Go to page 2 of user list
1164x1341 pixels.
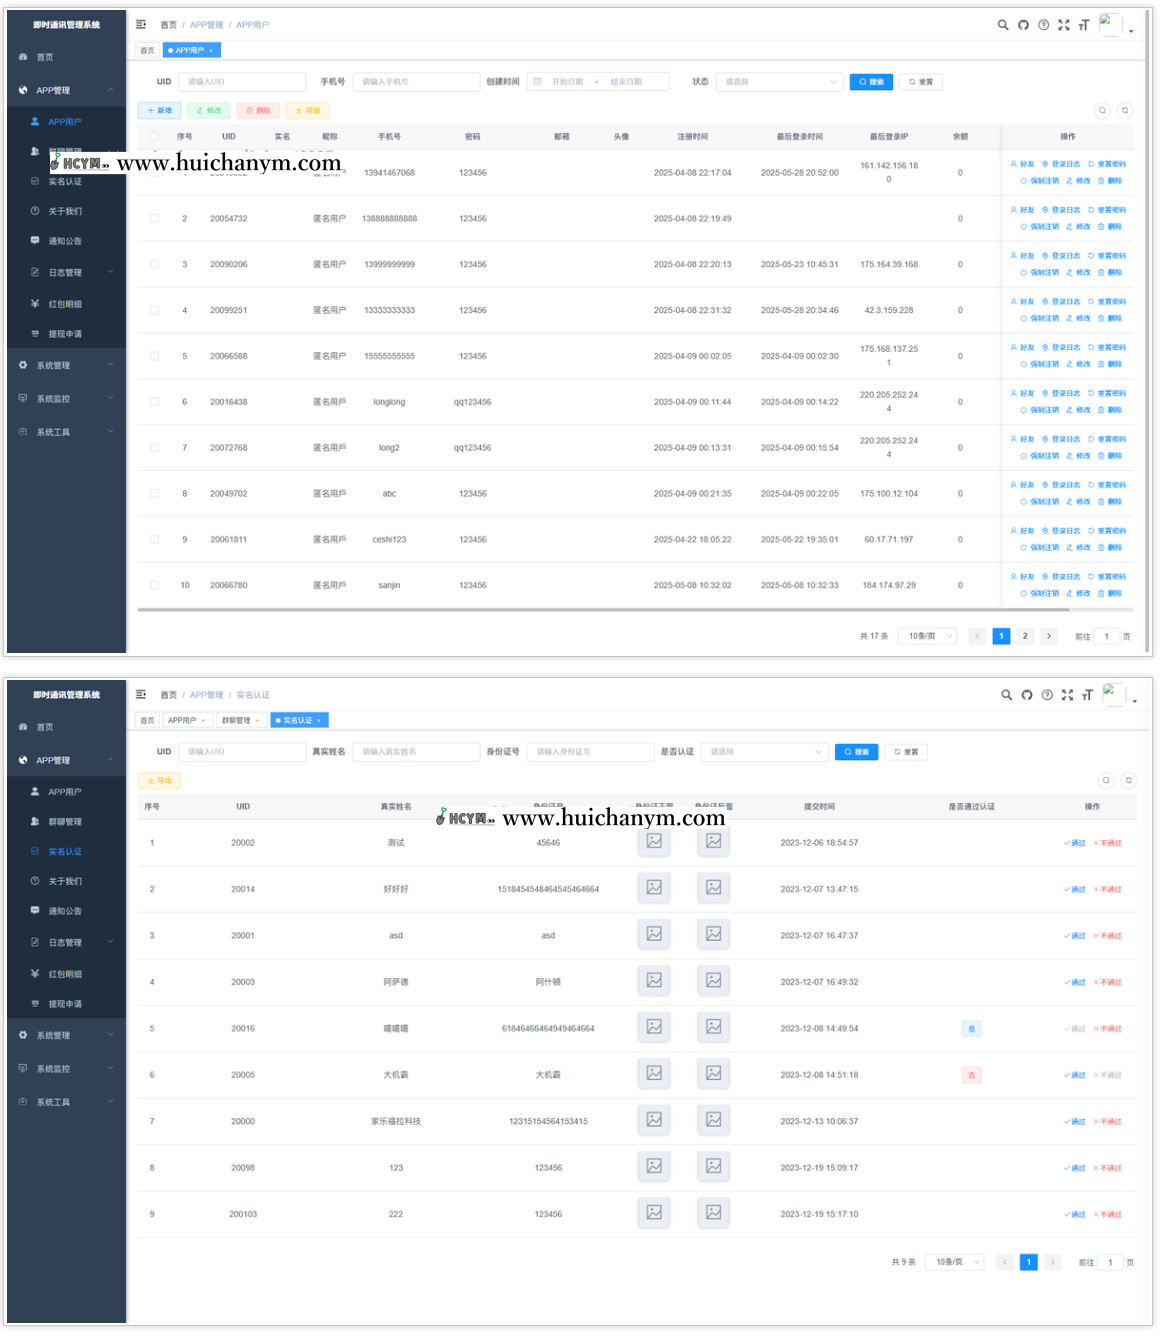pos(1025,636)
